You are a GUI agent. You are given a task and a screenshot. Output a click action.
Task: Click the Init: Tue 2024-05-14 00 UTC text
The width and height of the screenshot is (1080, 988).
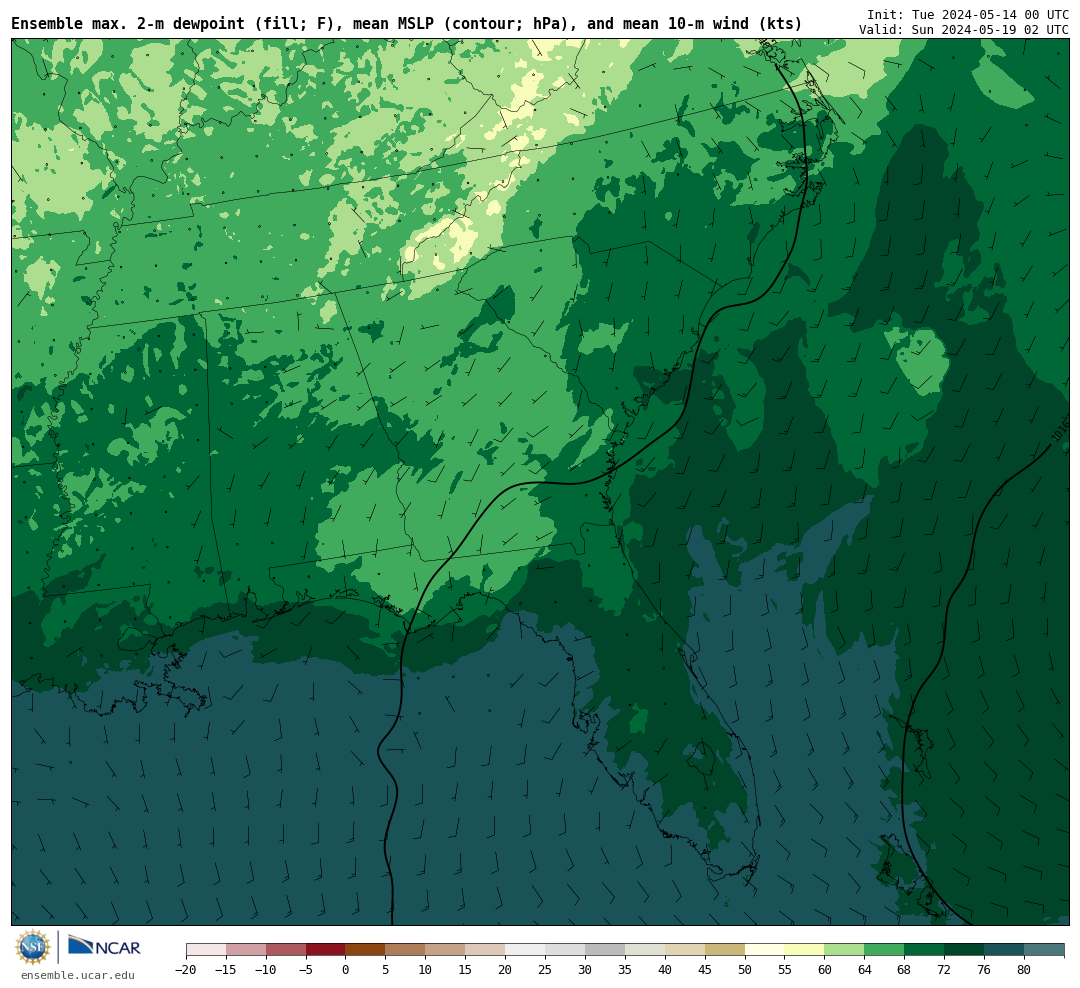(968, 14)
